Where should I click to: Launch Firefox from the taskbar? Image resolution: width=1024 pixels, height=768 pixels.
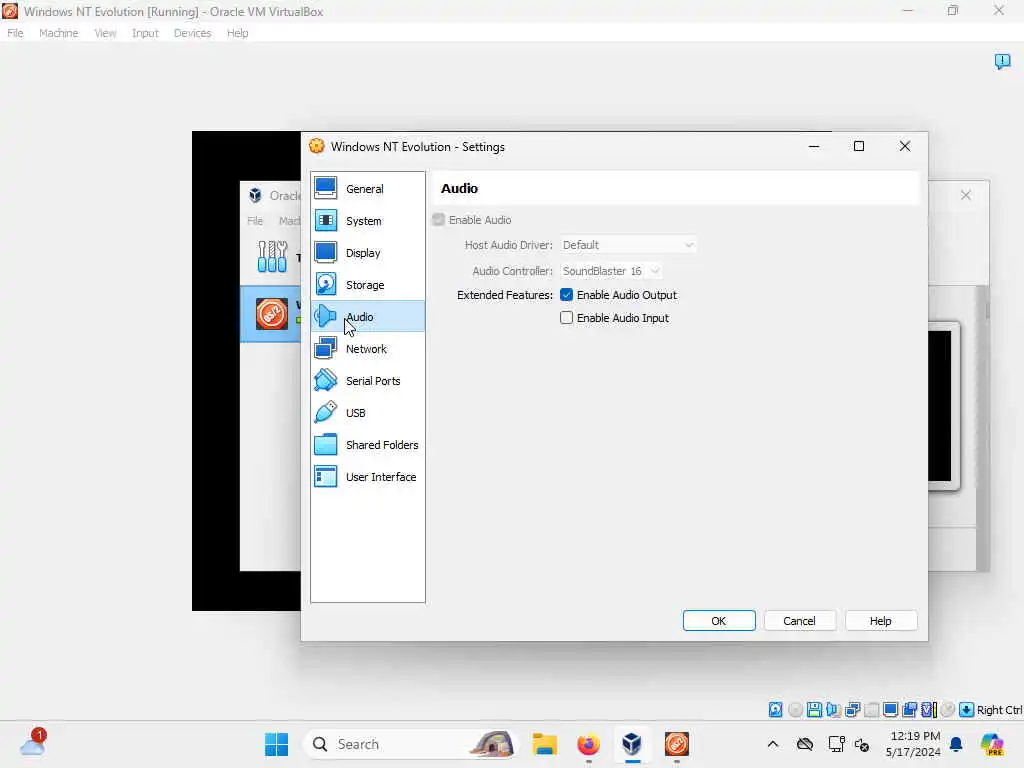pos(588,744)
